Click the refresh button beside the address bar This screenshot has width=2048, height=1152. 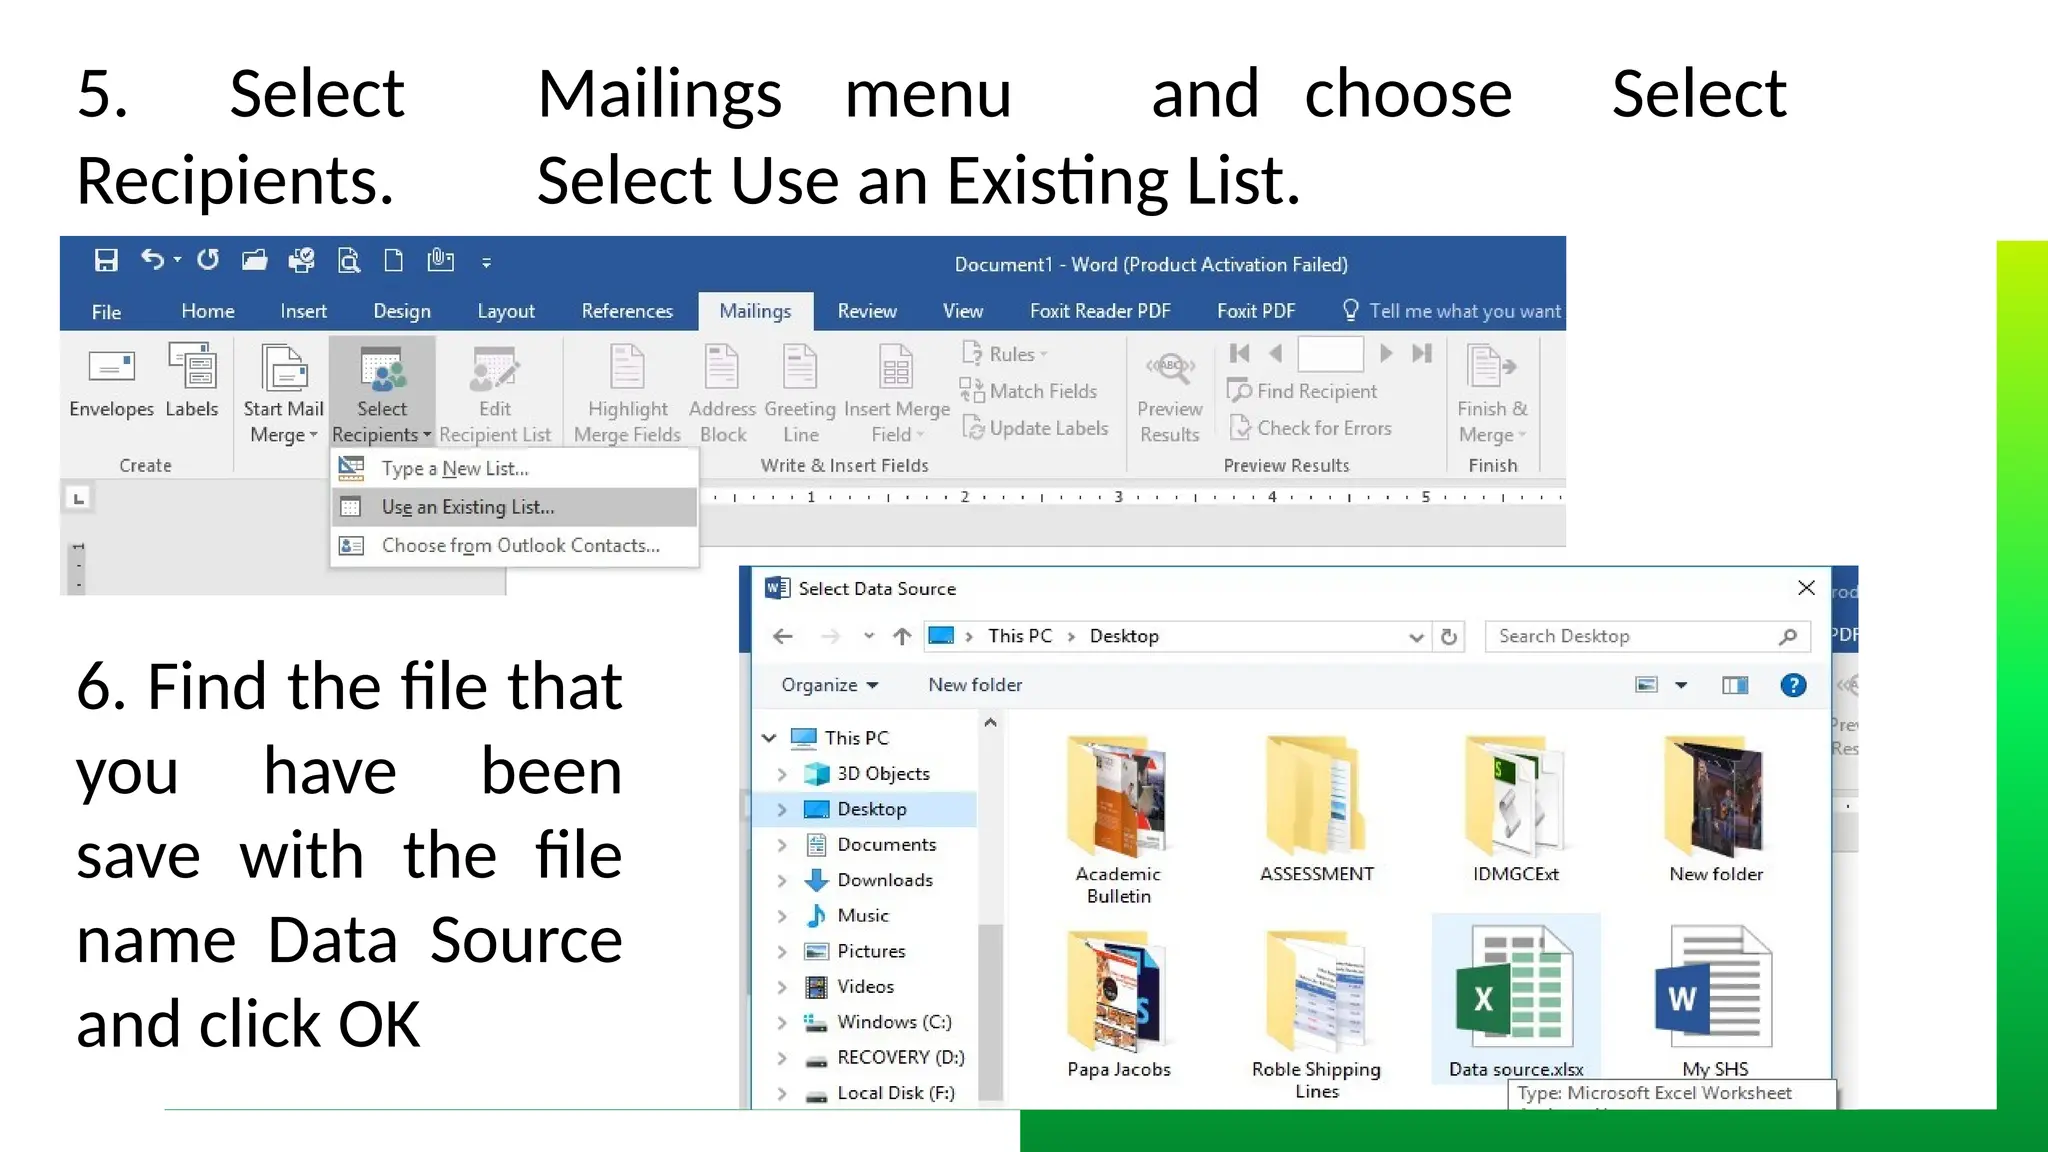point(1449,637)
